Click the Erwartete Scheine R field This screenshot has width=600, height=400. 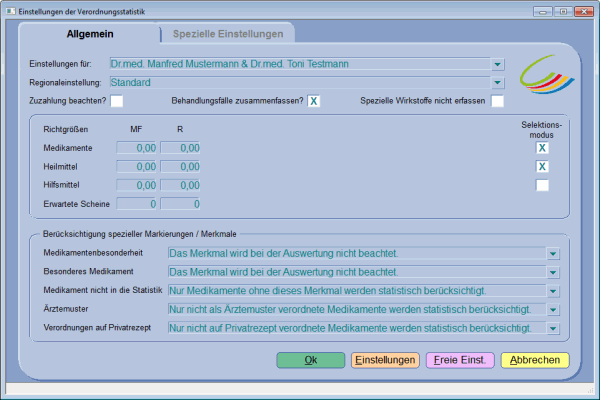pos(180,204)
